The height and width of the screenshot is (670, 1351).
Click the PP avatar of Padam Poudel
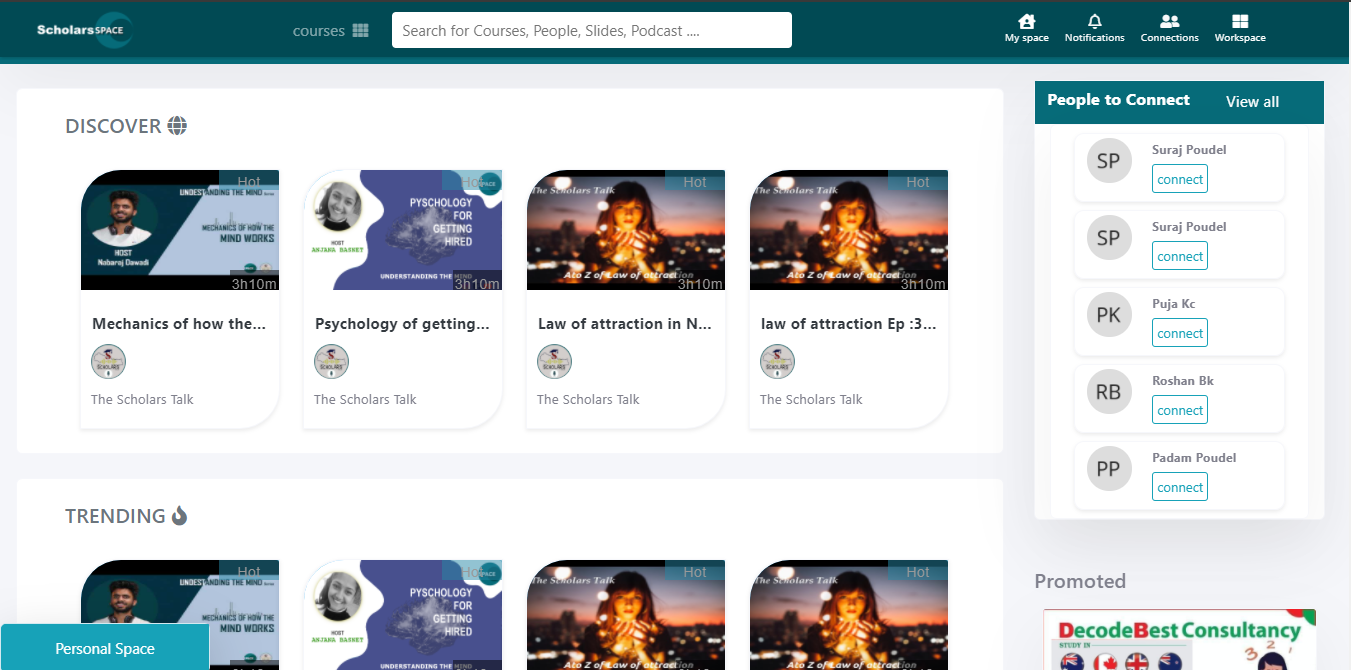[1108, 469]
